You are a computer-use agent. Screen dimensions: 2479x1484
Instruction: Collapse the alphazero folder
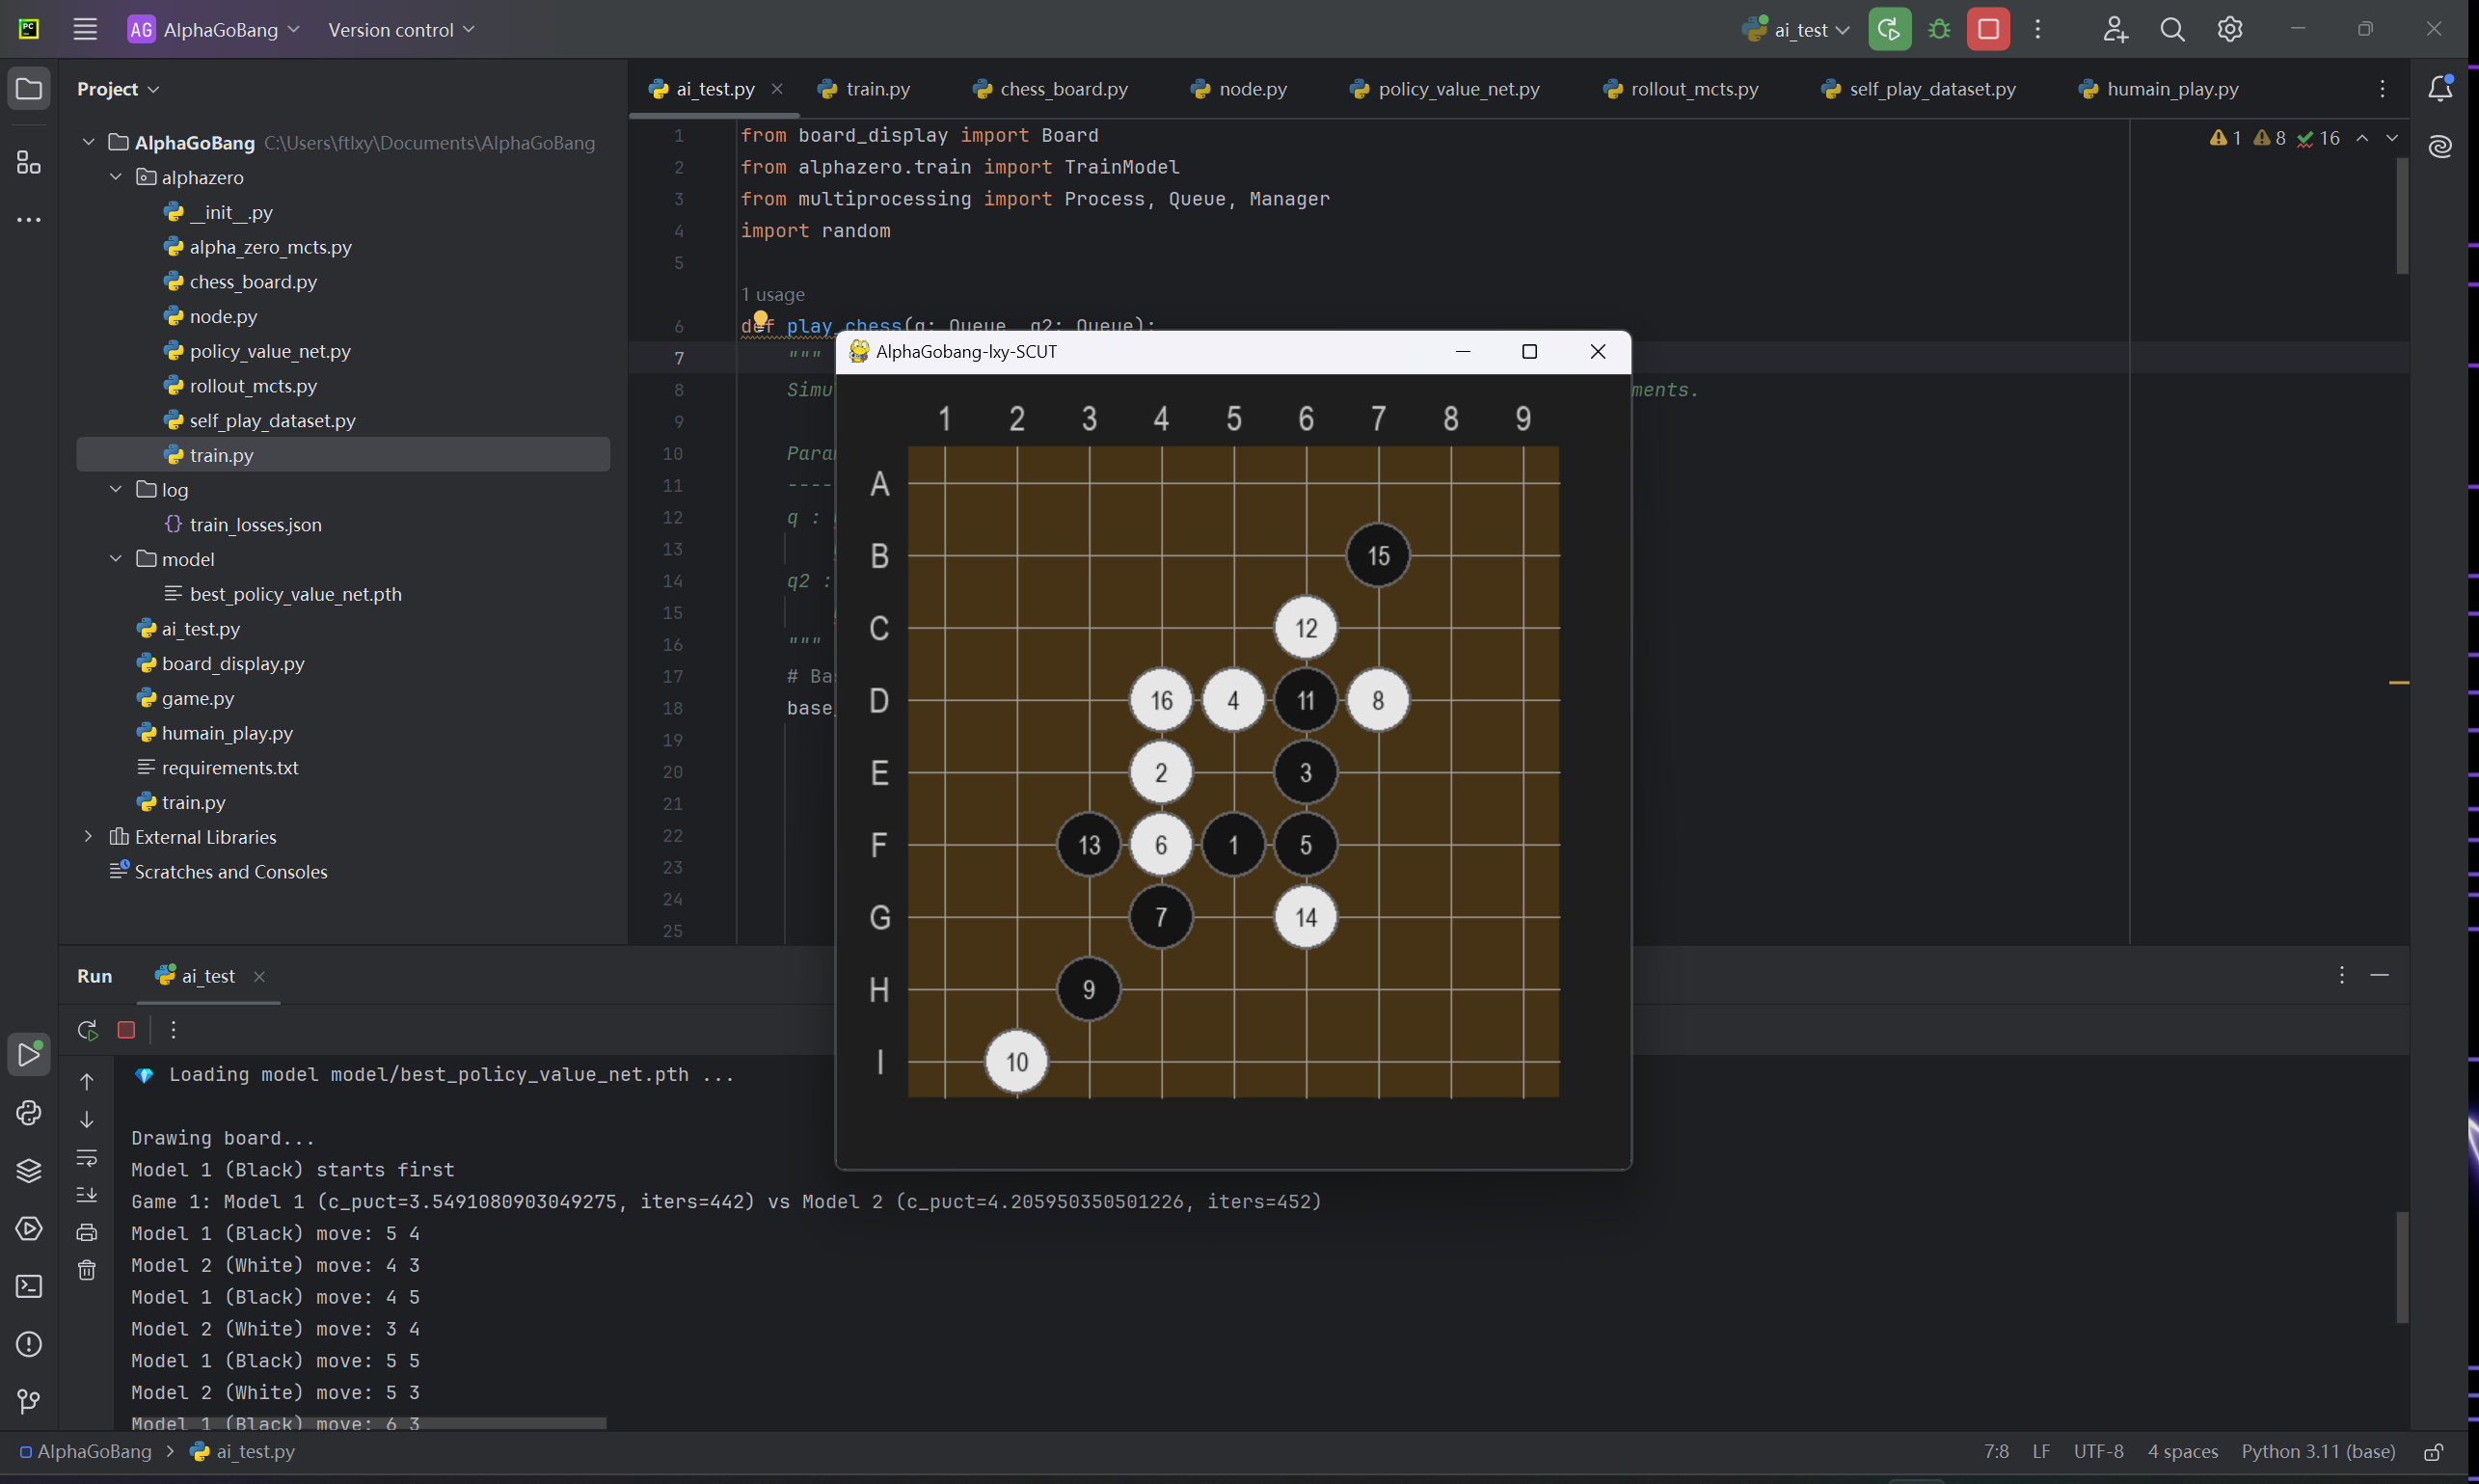click(x=115, y=177)
